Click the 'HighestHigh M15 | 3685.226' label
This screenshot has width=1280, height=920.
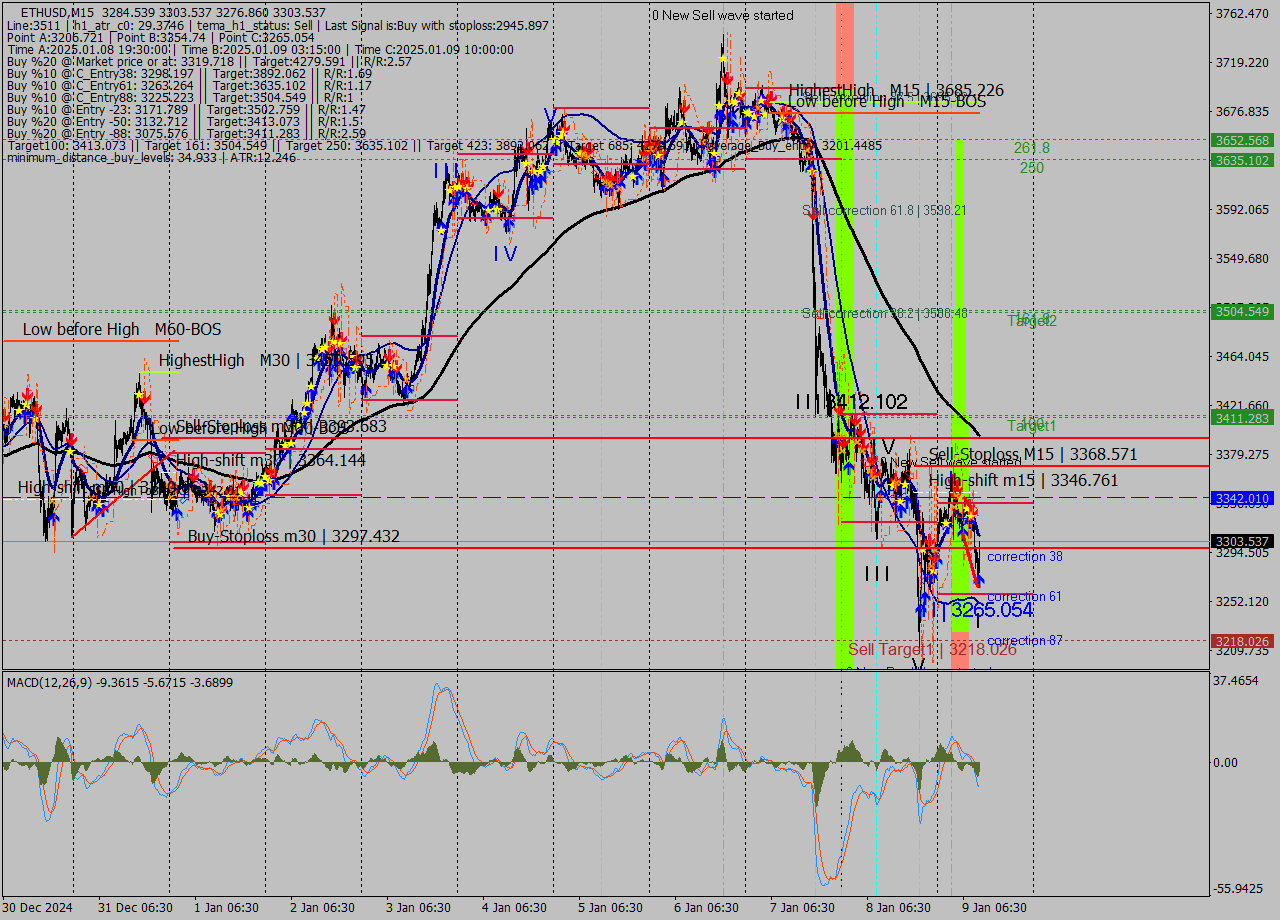tap(896, 90)
